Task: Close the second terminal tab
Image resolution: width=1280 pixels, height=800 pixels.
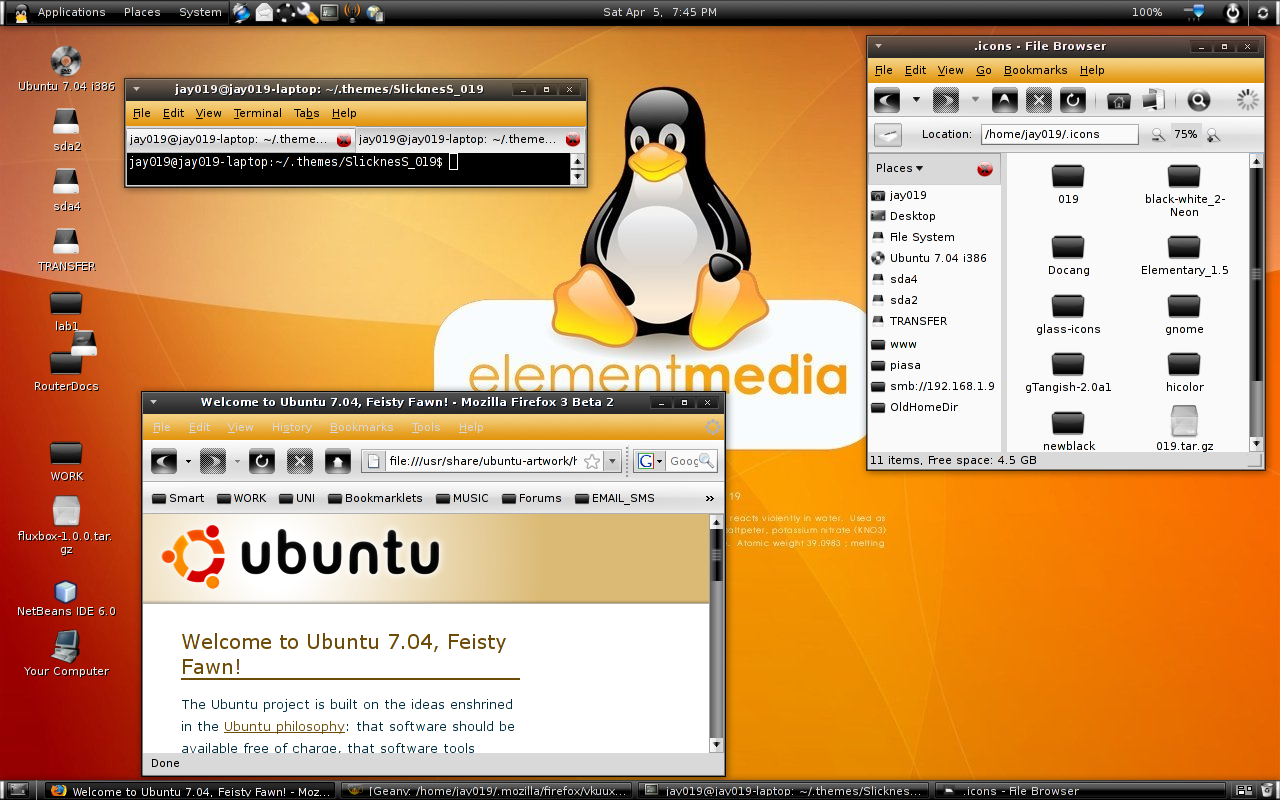Action: [x=573, y=140]
